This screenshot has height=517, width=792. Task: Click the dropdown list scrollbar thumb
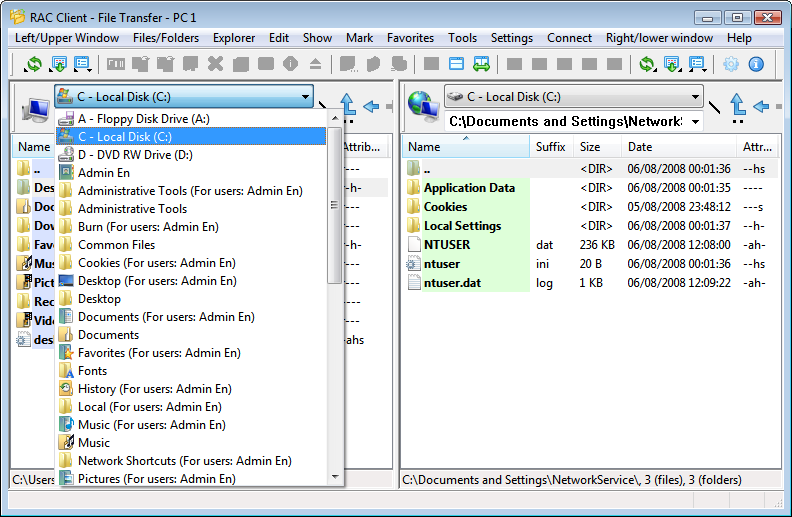coord(335,205)
